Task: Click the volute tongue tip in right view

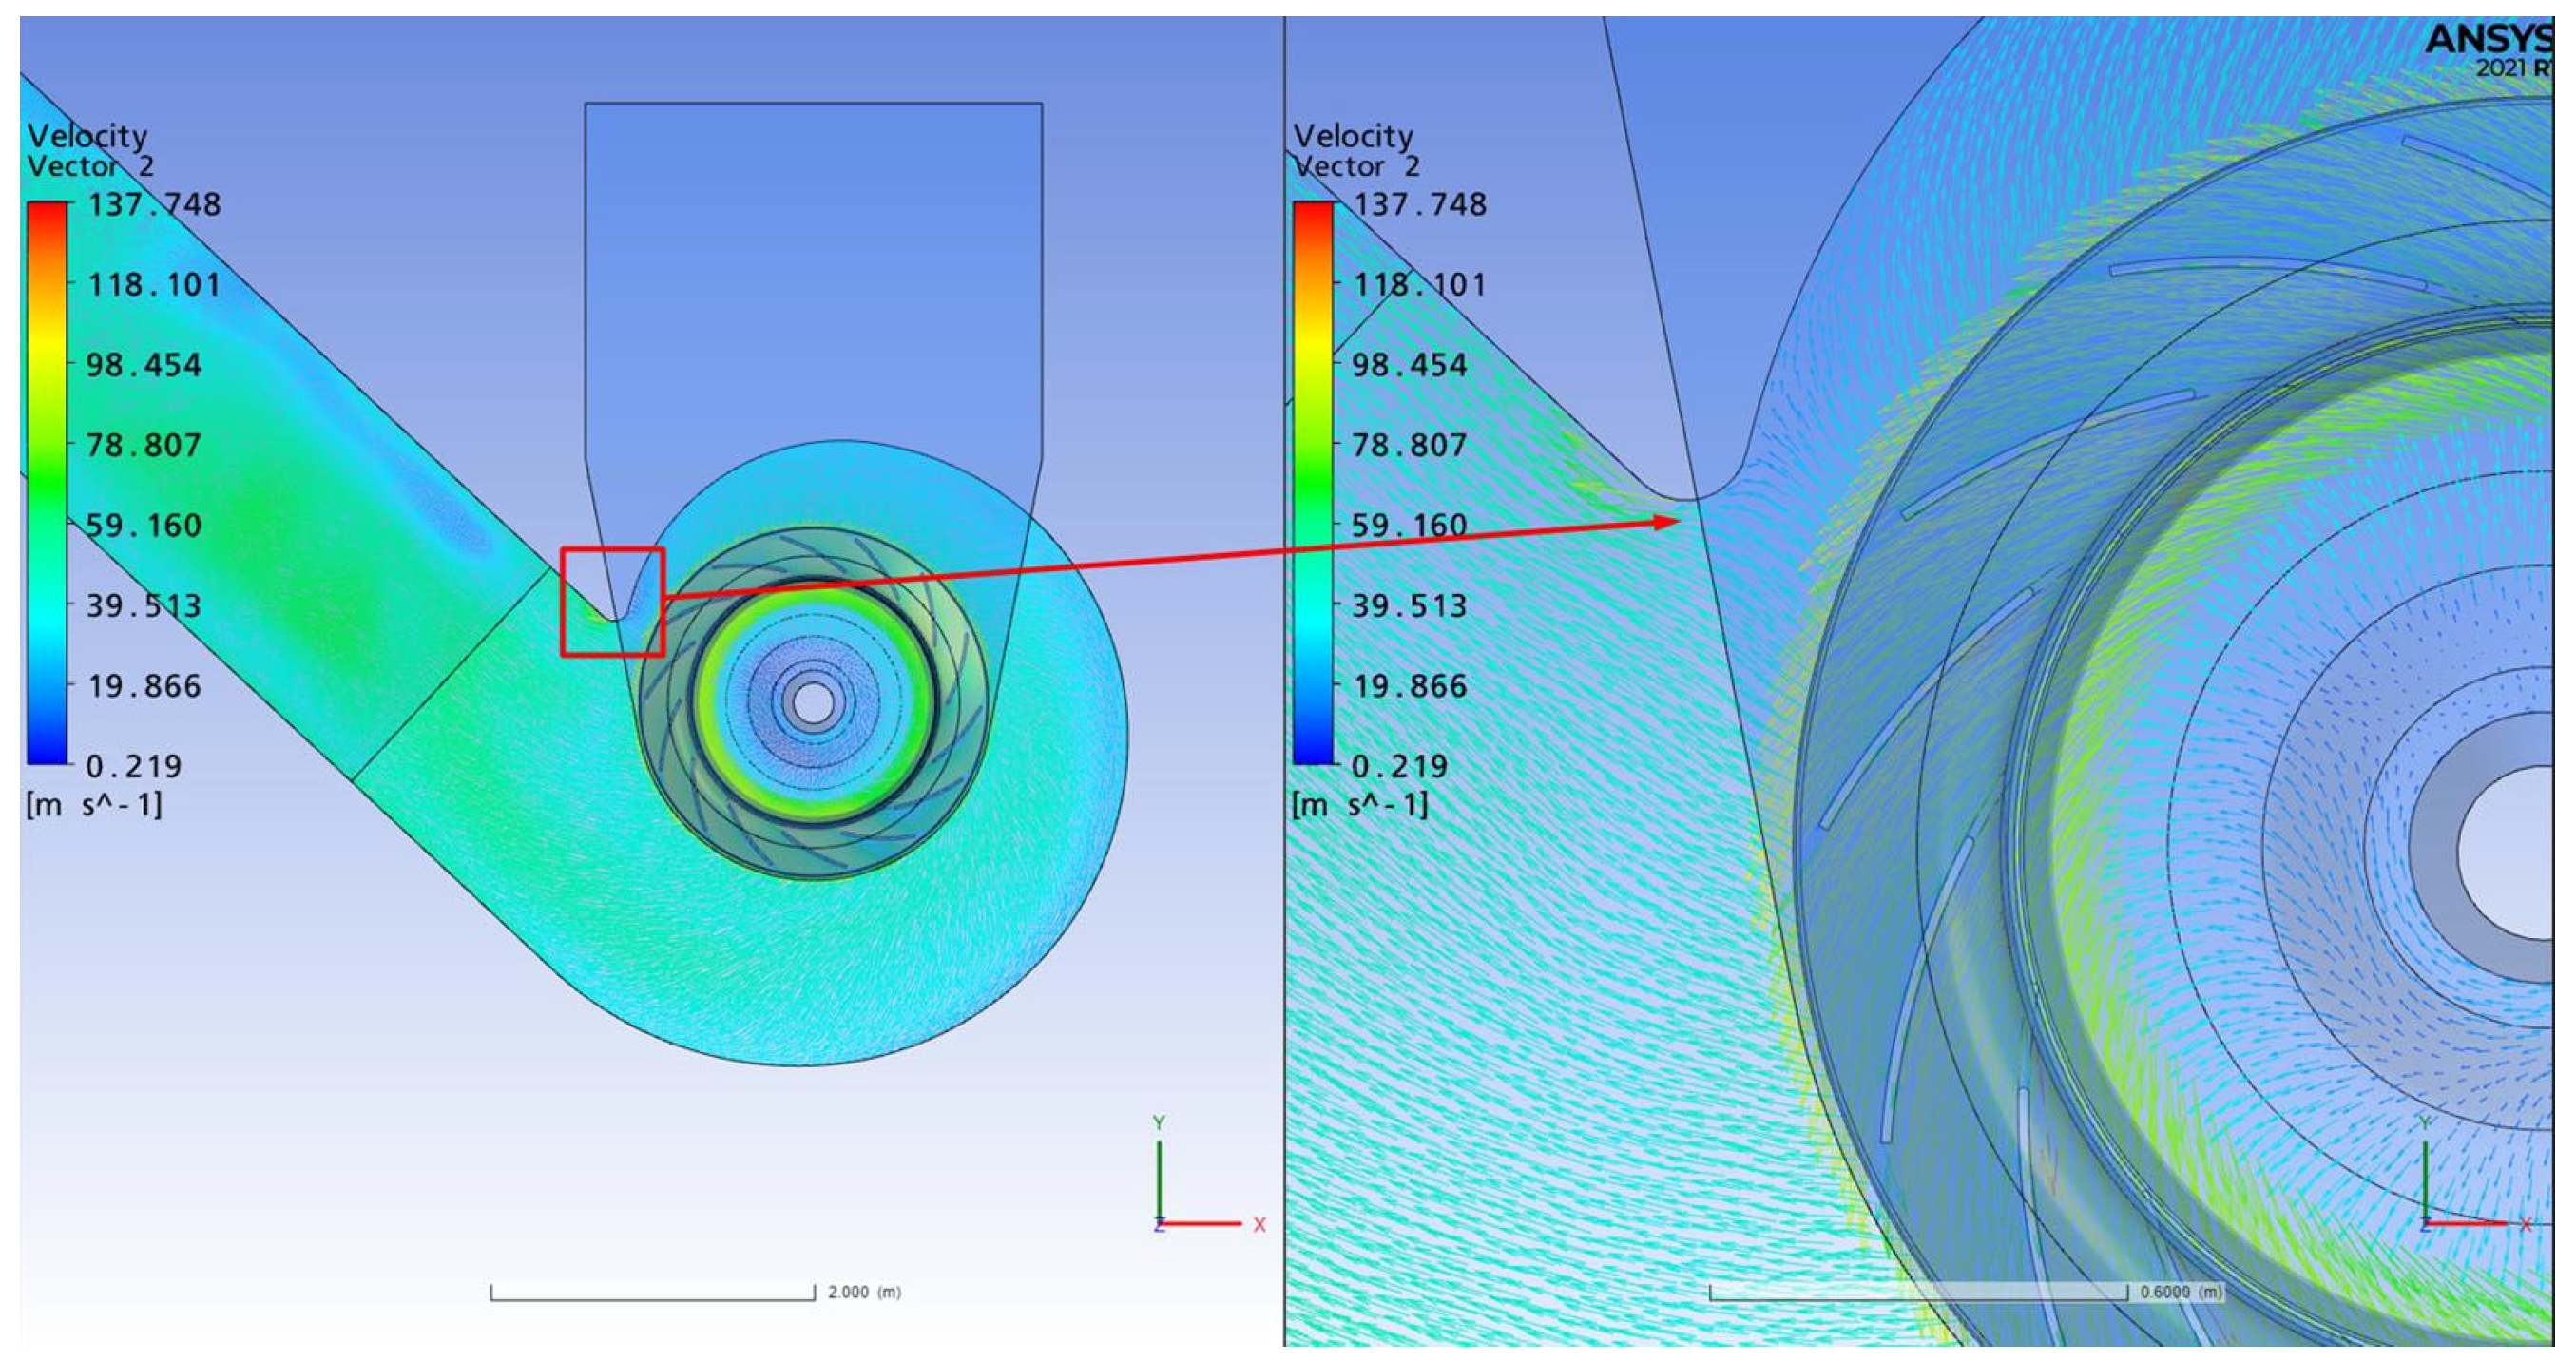Action: point(1688,497)
